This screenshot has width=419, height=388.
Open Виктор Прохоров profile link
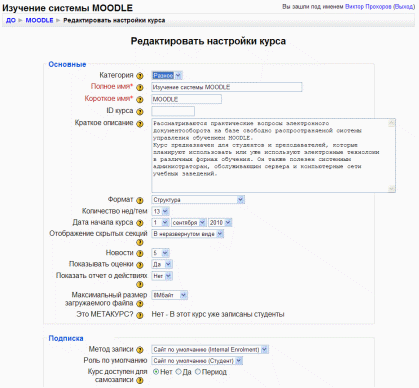tap(368, 7)
